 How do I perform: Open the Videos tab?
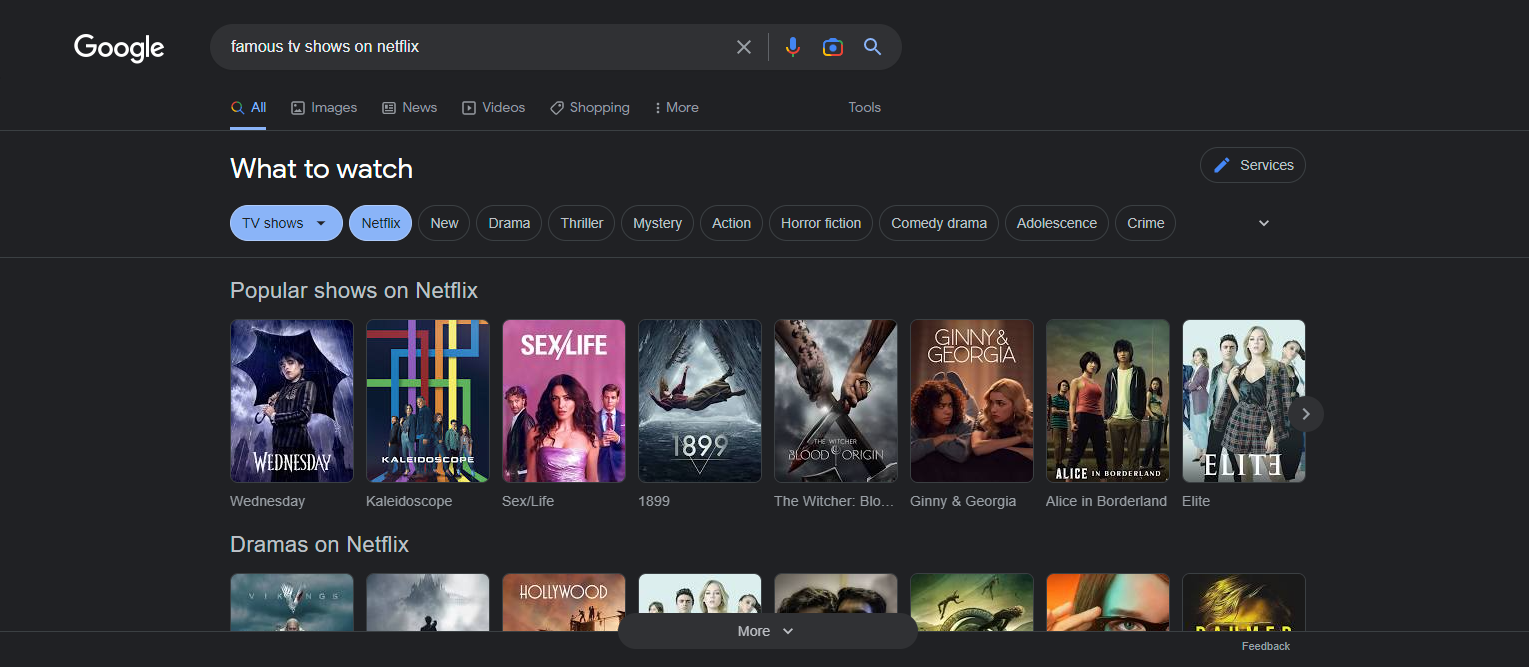tap(493, 108)
